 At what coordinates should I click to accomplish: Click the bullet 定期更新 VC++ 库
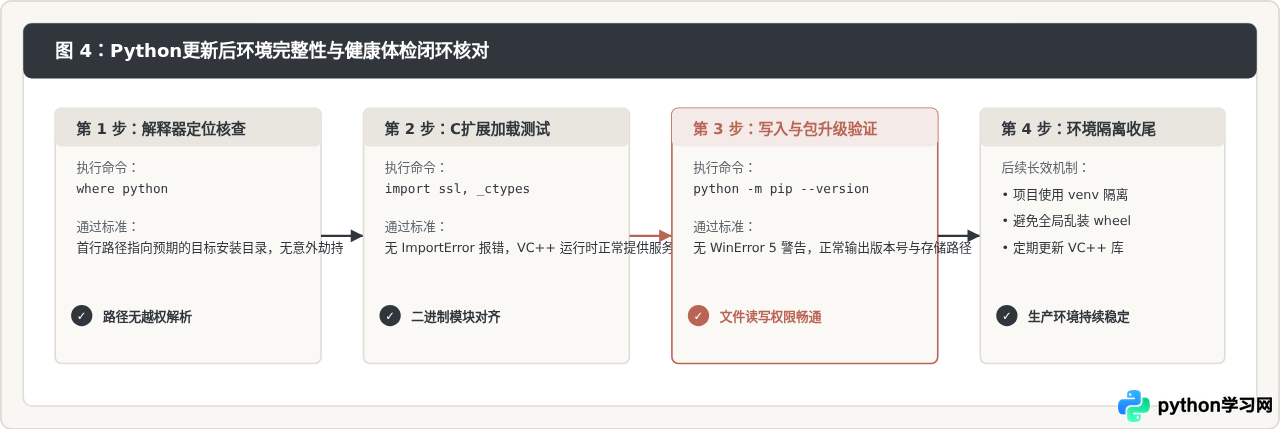[x=1062, y=247]
